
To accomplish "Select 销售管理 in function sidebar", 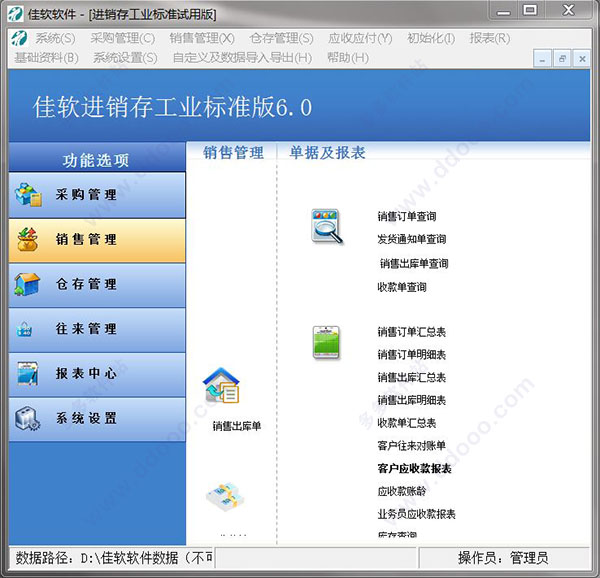I will [x=97, y=240].
